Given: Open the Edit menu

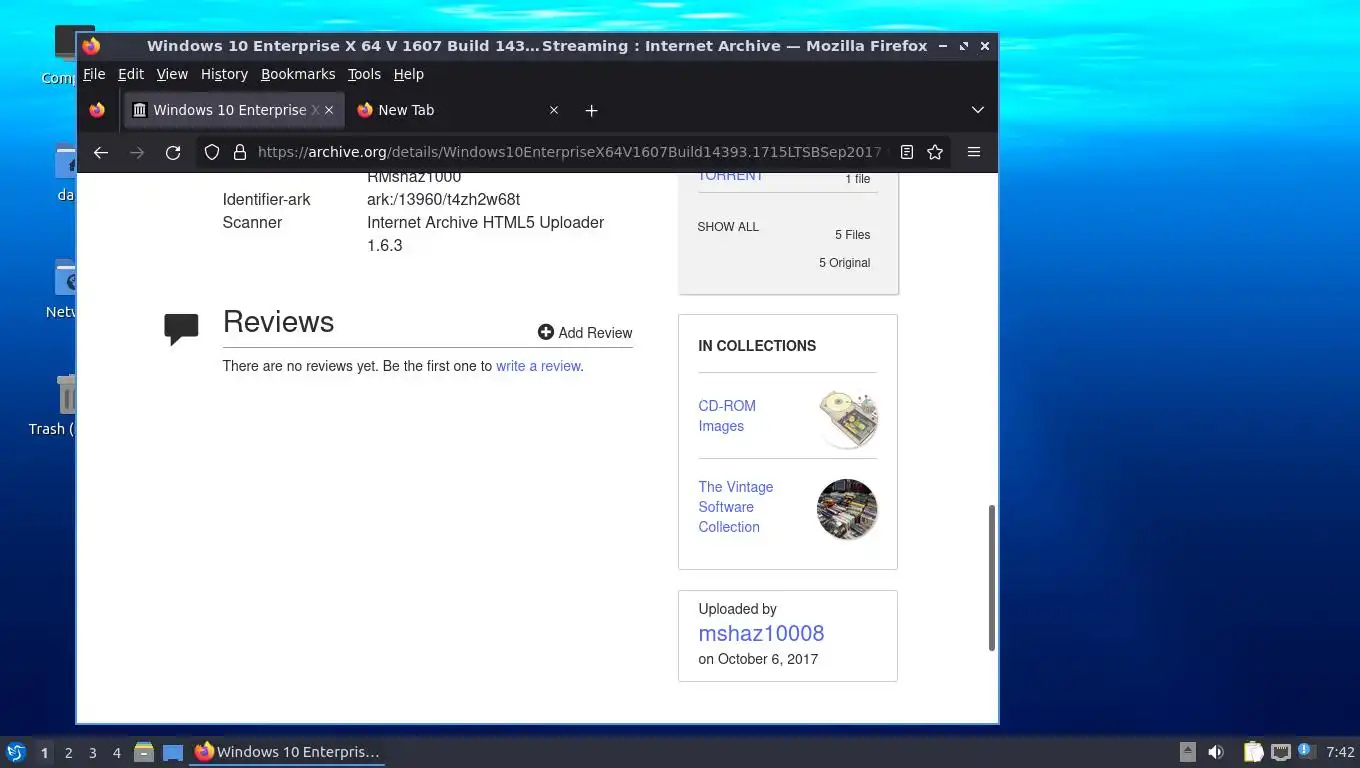Looking at the screenshot, I should point(131,74).
